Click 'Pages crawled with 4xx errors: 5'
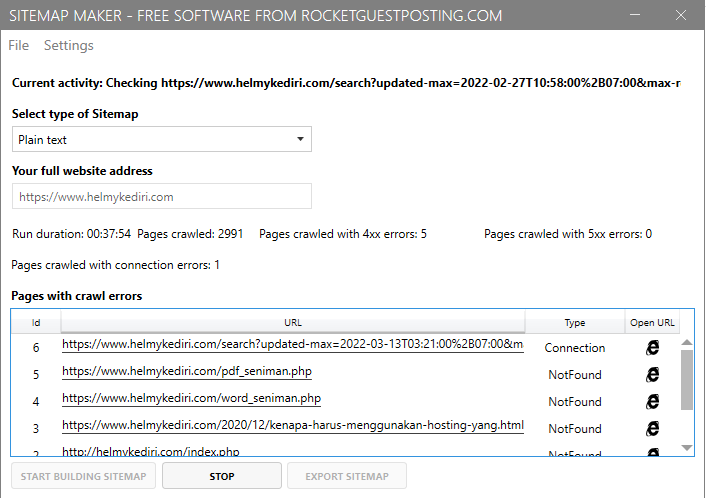Screen dimensions: 706x498 click(343, 234)
